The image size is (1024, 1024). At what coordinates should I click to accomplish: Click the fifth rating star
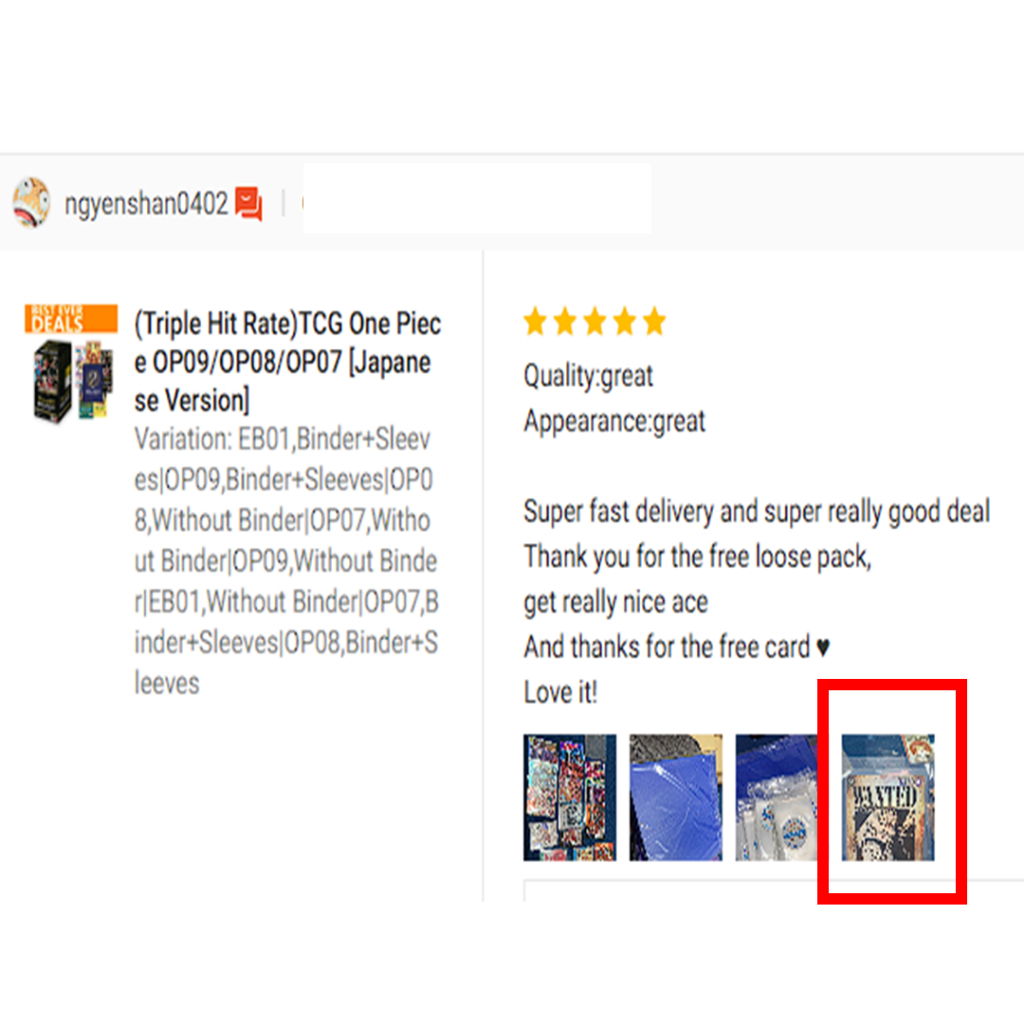(654, 322)
